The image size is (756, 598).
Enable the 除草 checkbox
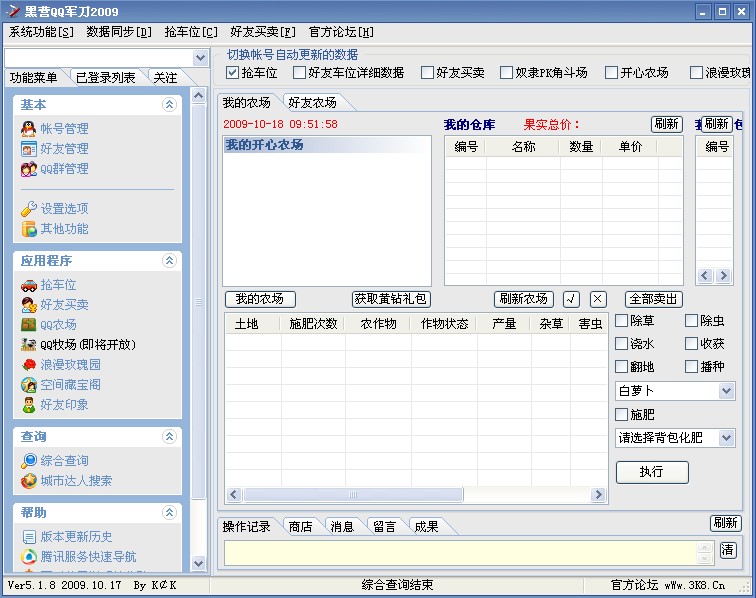[x=621, y=321]
